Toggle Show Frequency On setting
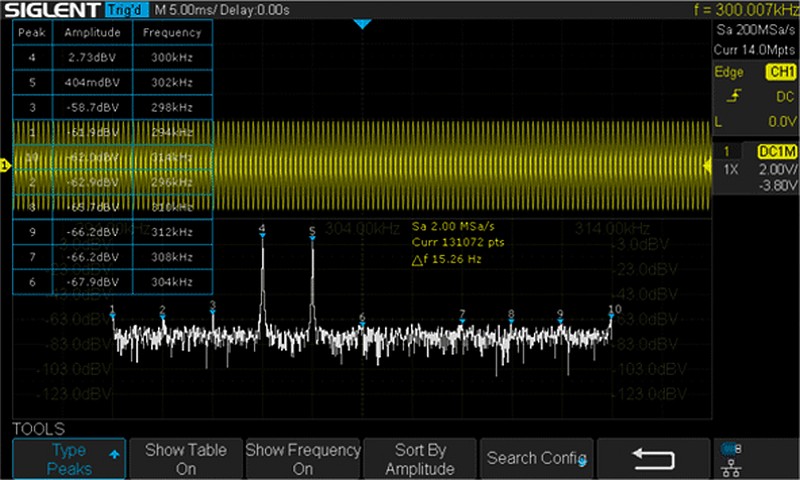The image size is (800, 480). (x=303, y=459)
